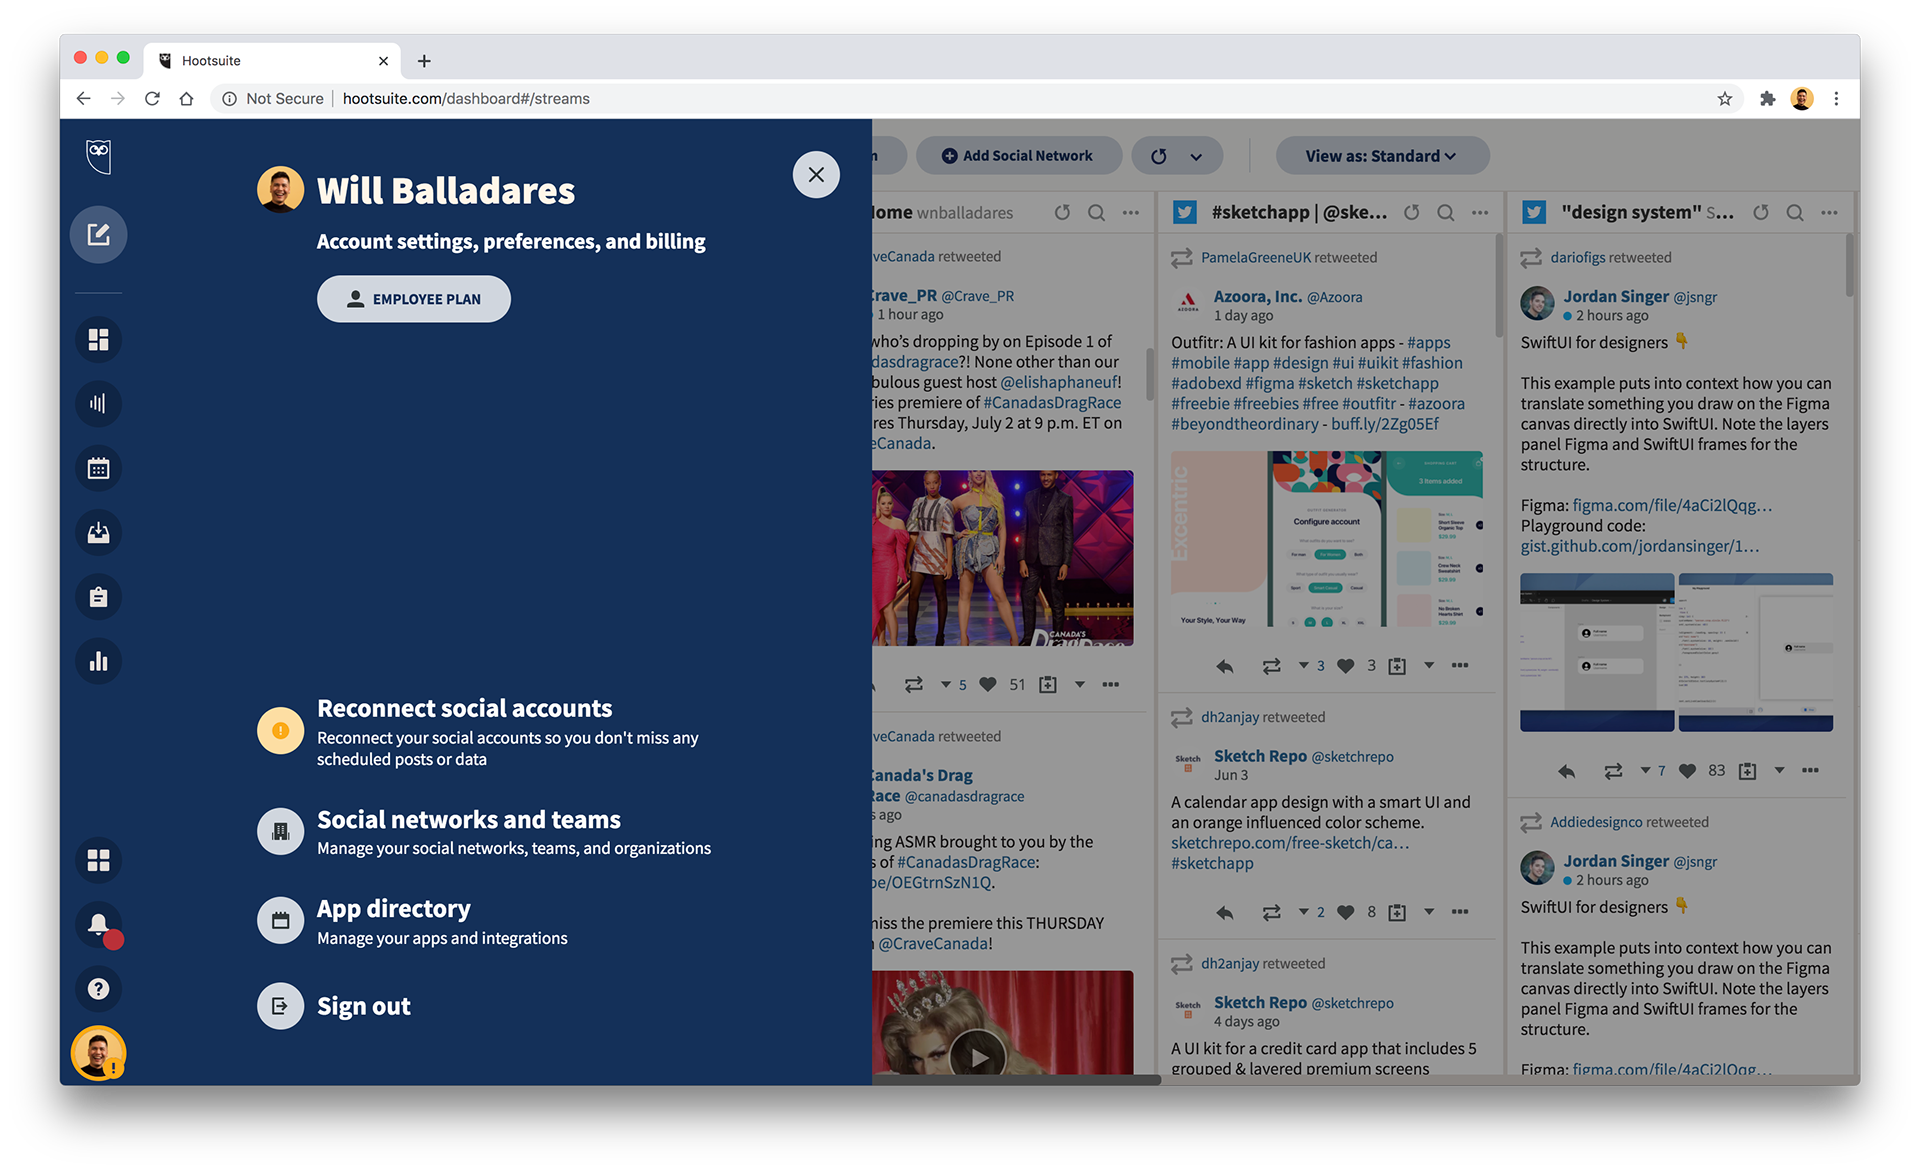This screenshot has height=1171, width=1920.
Task: Open gist.github.com/jordansinger link
Action: tap(1640, 547)
